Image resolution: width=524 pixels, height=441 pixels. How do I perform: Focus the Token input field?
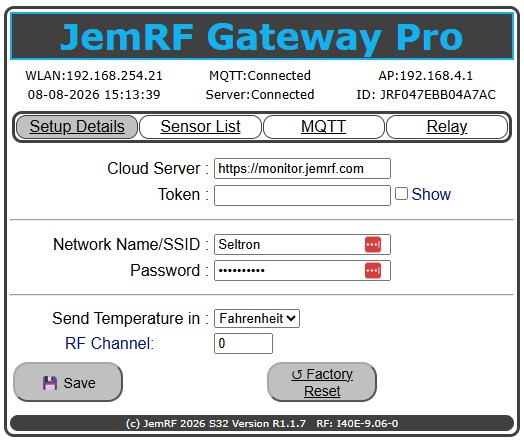[x=302, y=195]
